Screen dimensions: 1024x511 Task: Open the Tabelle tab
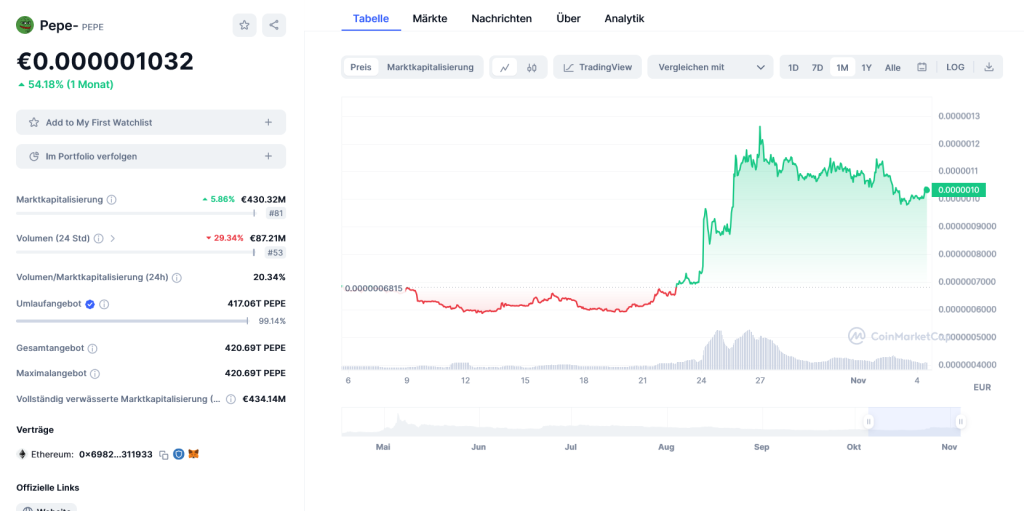[x=371, y=18]
